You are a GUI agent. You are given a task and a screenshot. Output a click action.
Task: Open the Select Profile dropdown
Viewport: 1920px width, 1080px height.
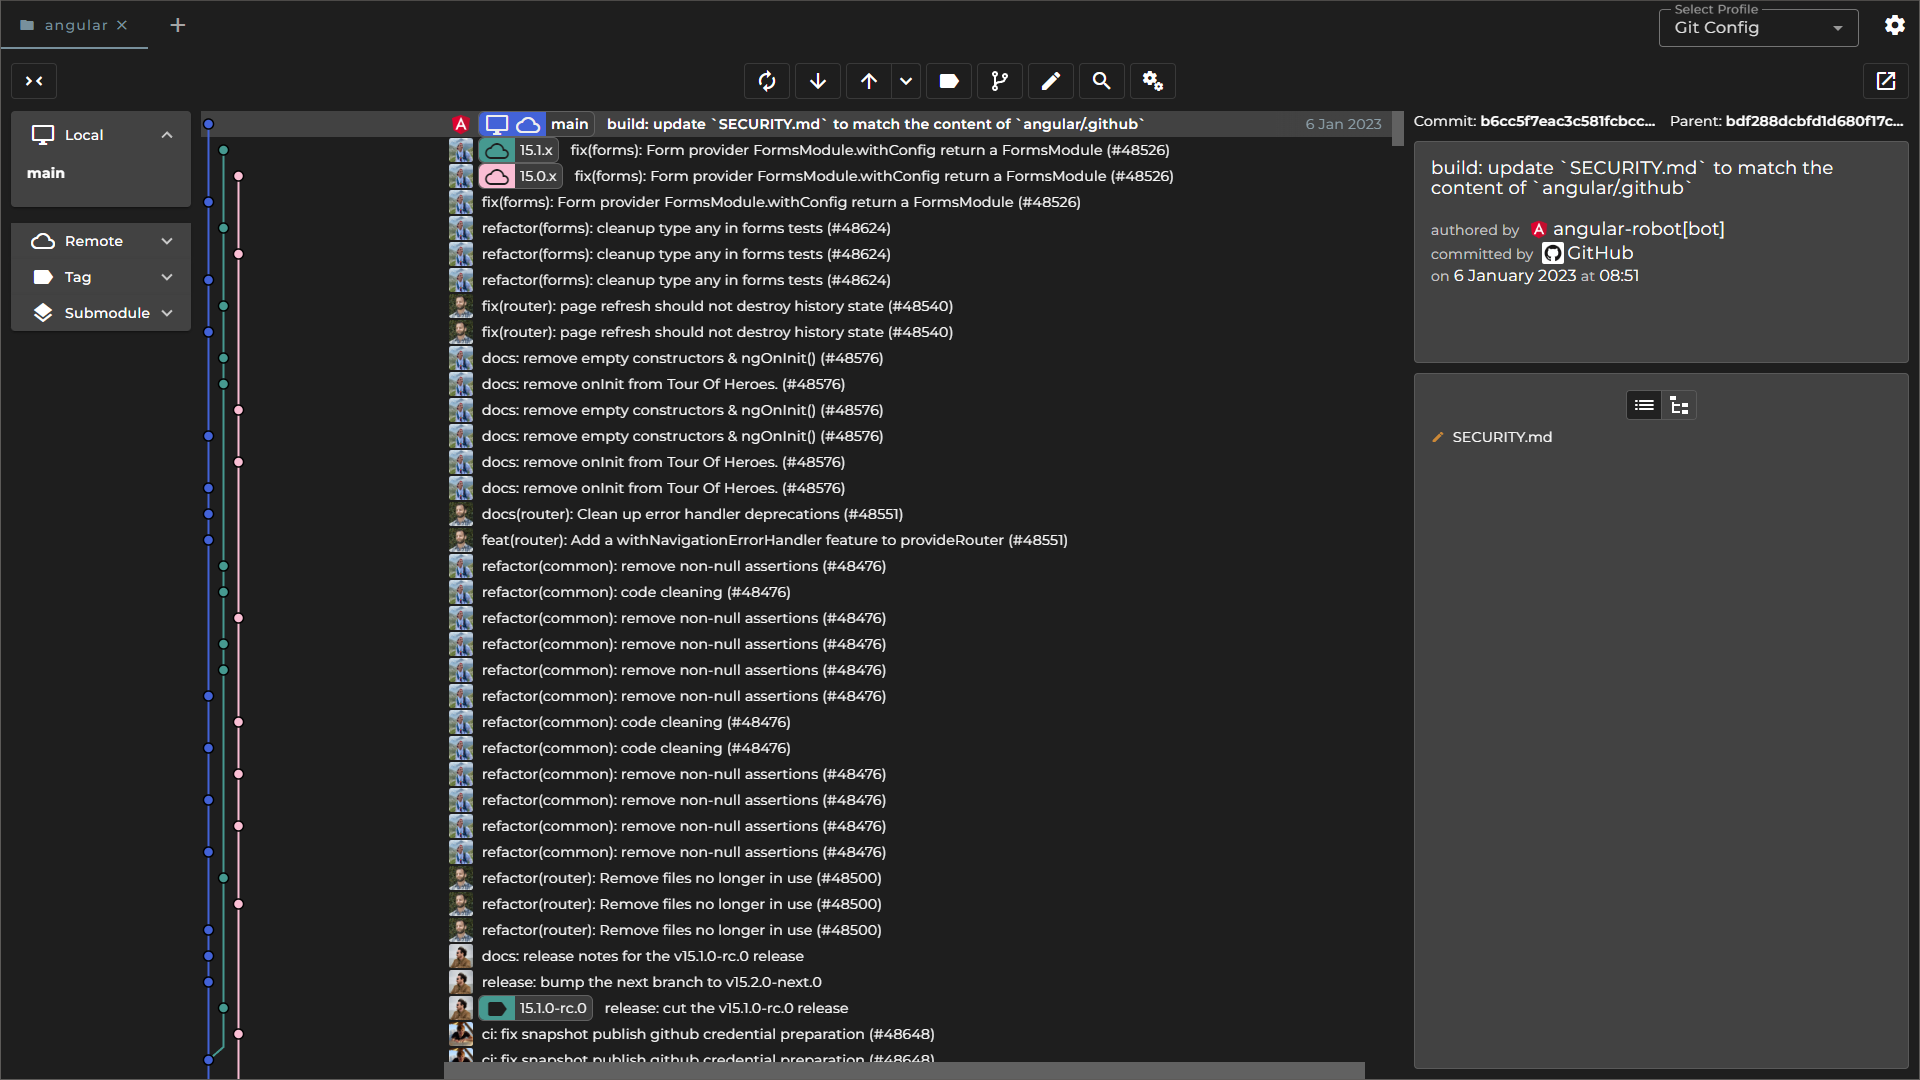point(1758,28)
